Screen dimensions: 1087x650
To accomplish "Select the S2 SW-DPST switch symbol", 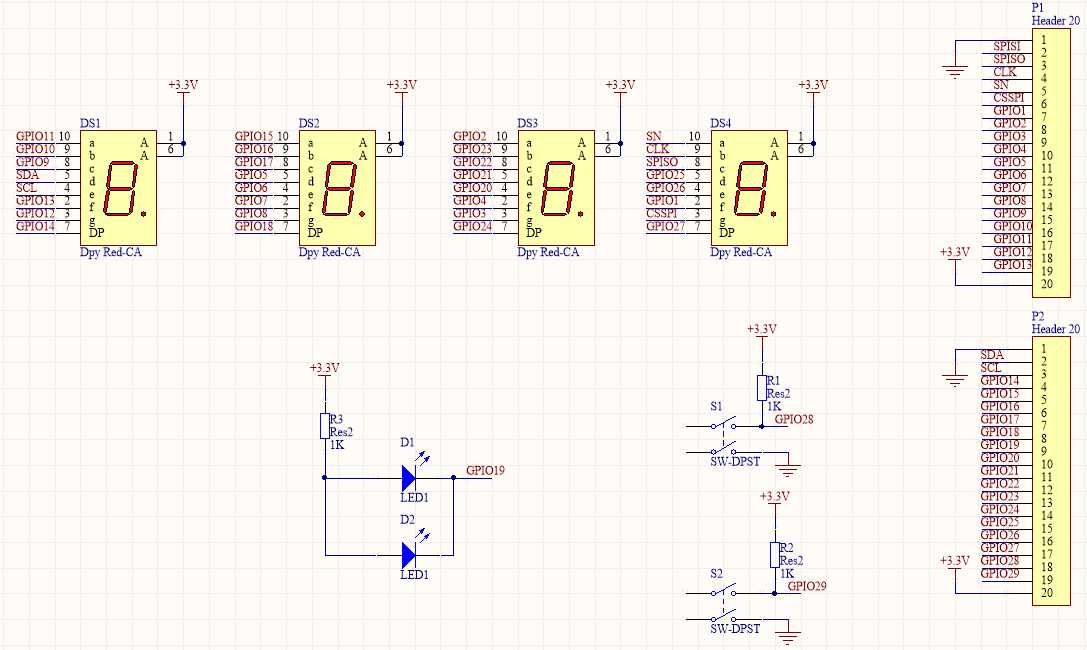I will 723,606.
